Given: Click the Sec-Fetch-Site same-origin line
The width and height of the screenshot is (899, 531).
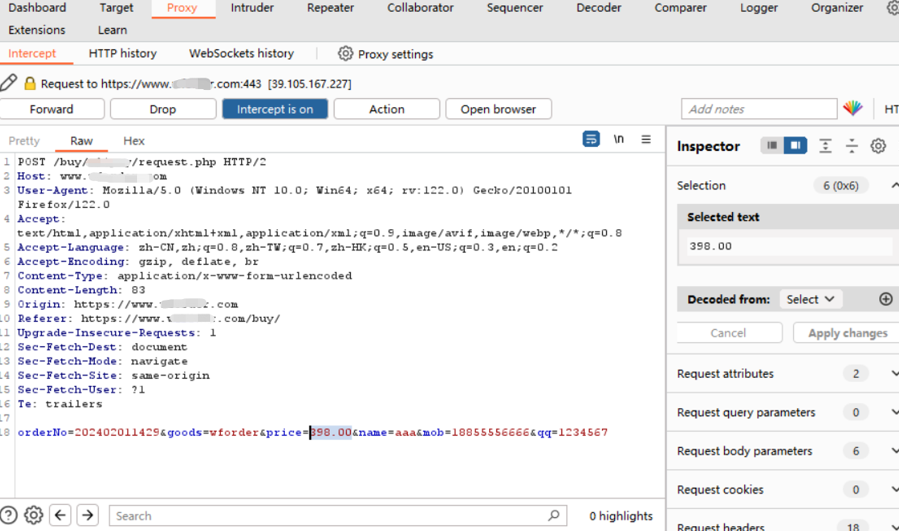Looking at the screenshot, I should point(114,376).
